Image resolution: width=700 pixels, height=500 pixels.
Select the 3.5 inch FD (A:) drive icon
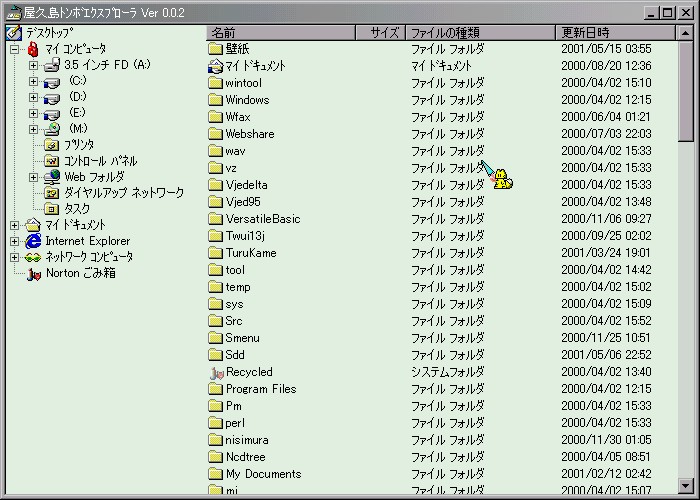click(52, 65)
